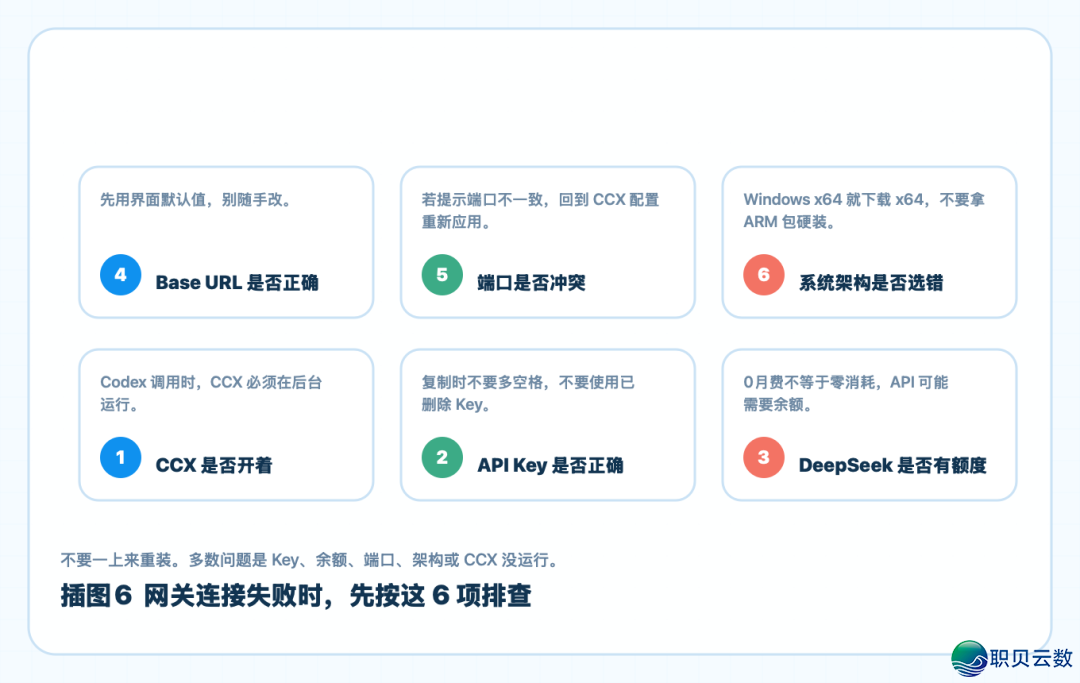Click the text '先用界面默认值，别随手改。'
This screenshot has height=683, width=1080.
(x=196, y=200)
